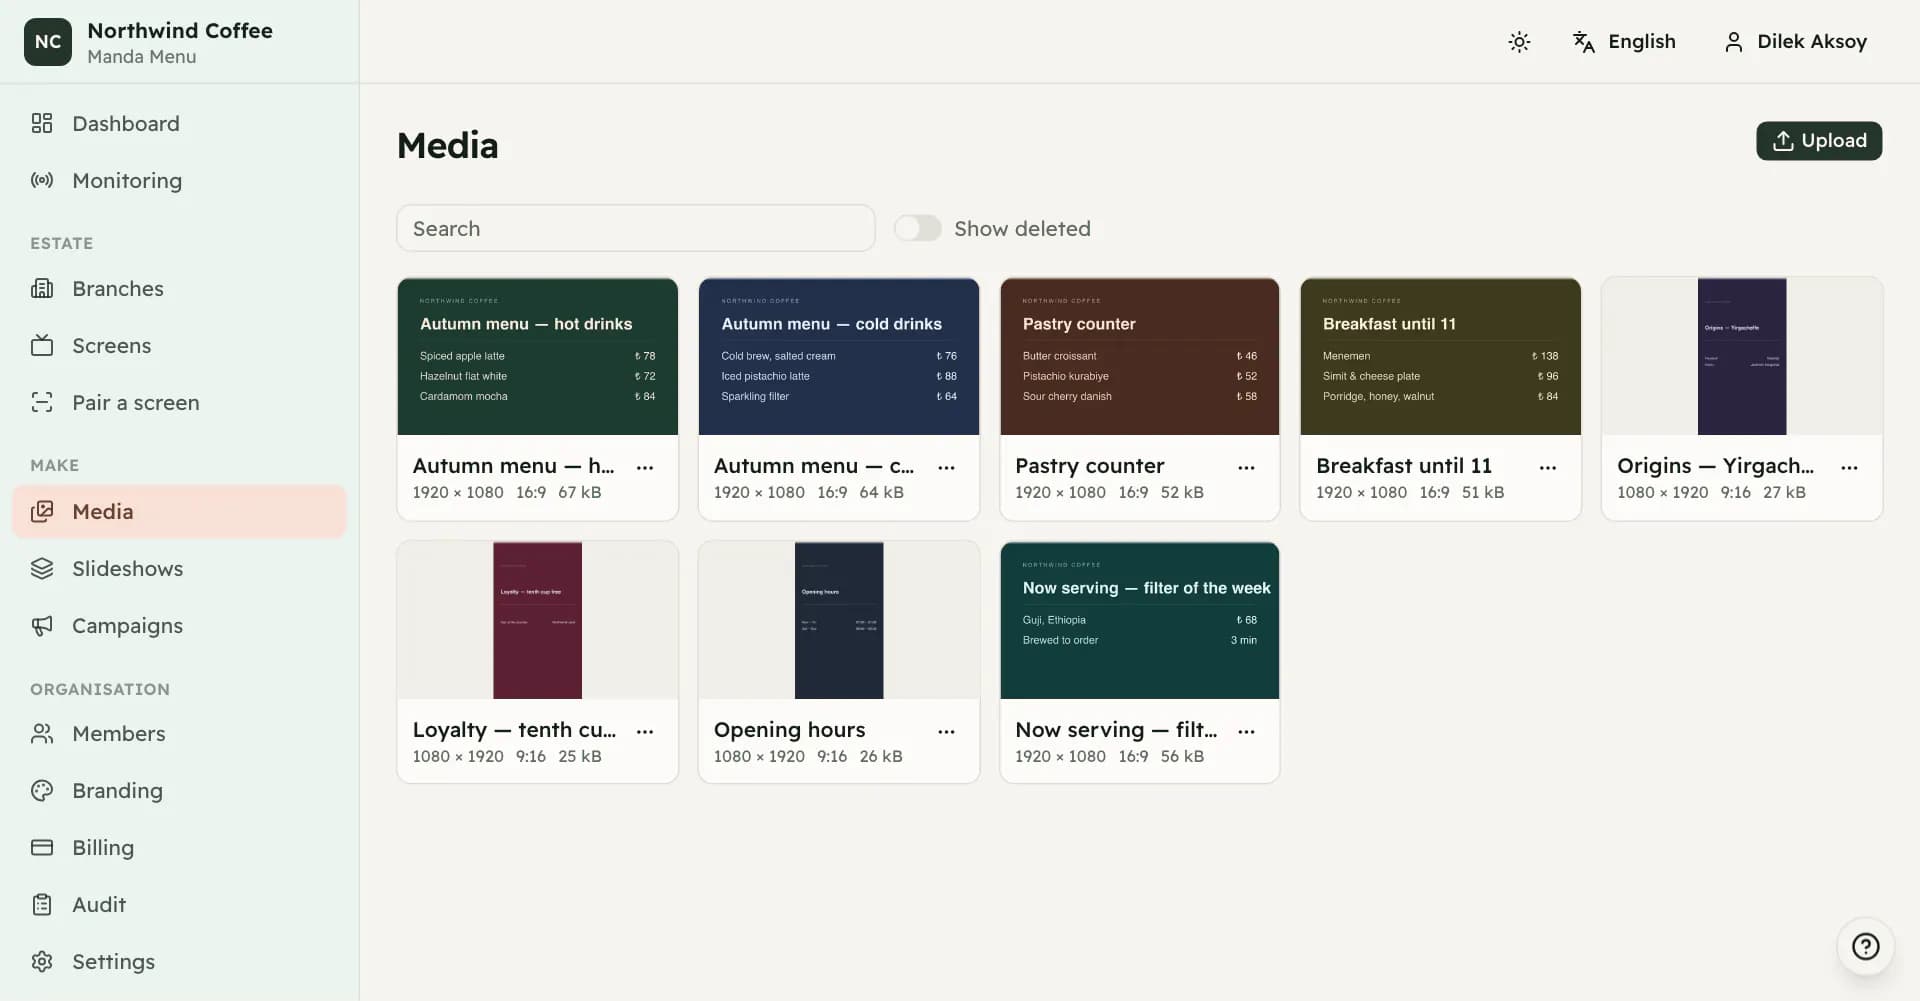Open the Slideshows text label in the sidebar
The width and height of the screenshot is (1920, 1001).
127,568
